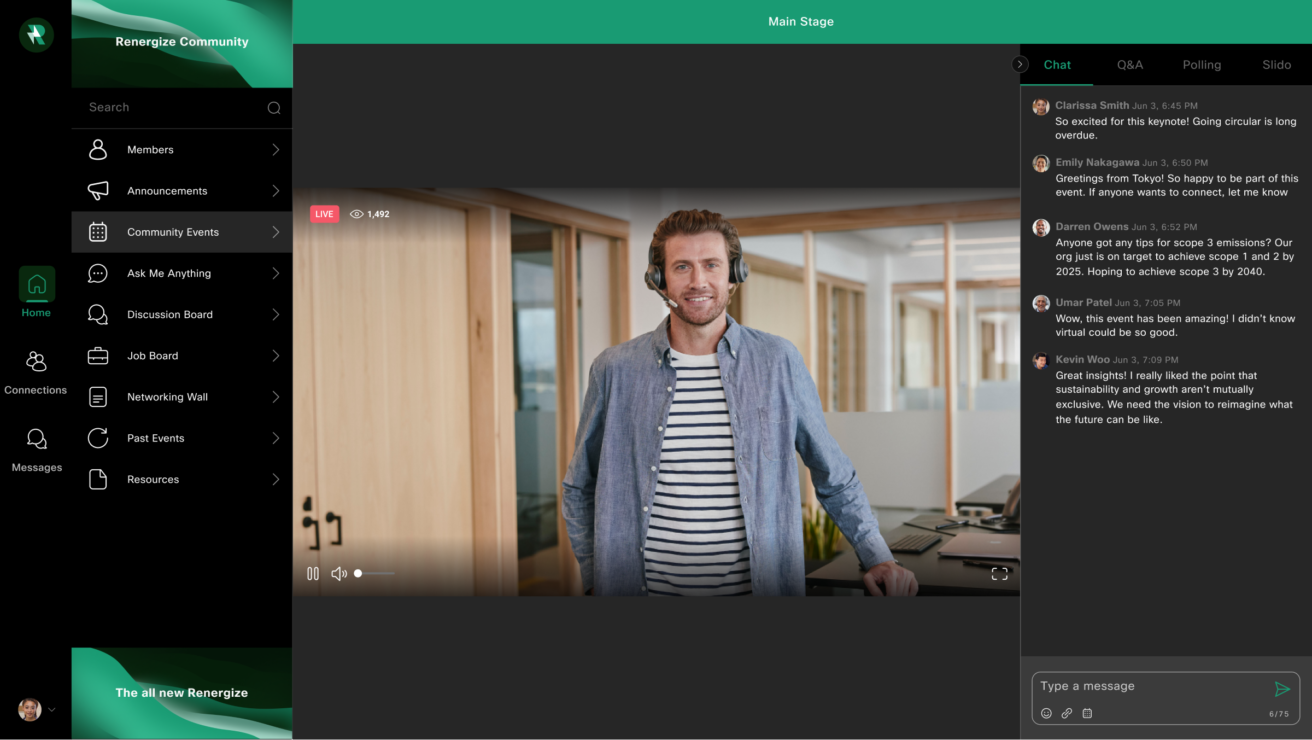The width and height of the screenshot is (1312, 740).
Task: Click the Ask Me Anything chat icon
Action: 98,273
